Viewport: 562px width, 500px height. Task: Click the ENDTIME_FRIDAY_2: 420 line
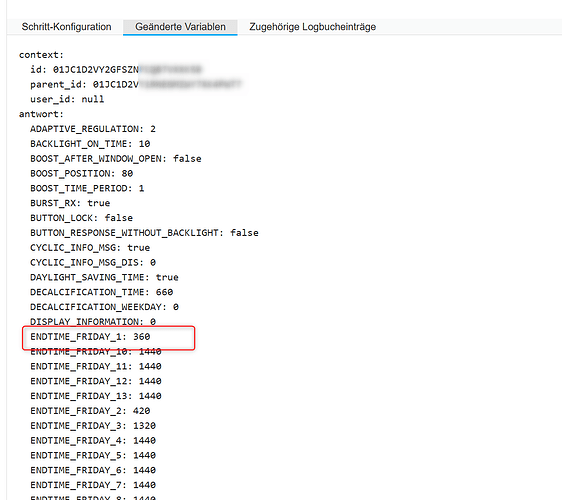tap(90, 411)
